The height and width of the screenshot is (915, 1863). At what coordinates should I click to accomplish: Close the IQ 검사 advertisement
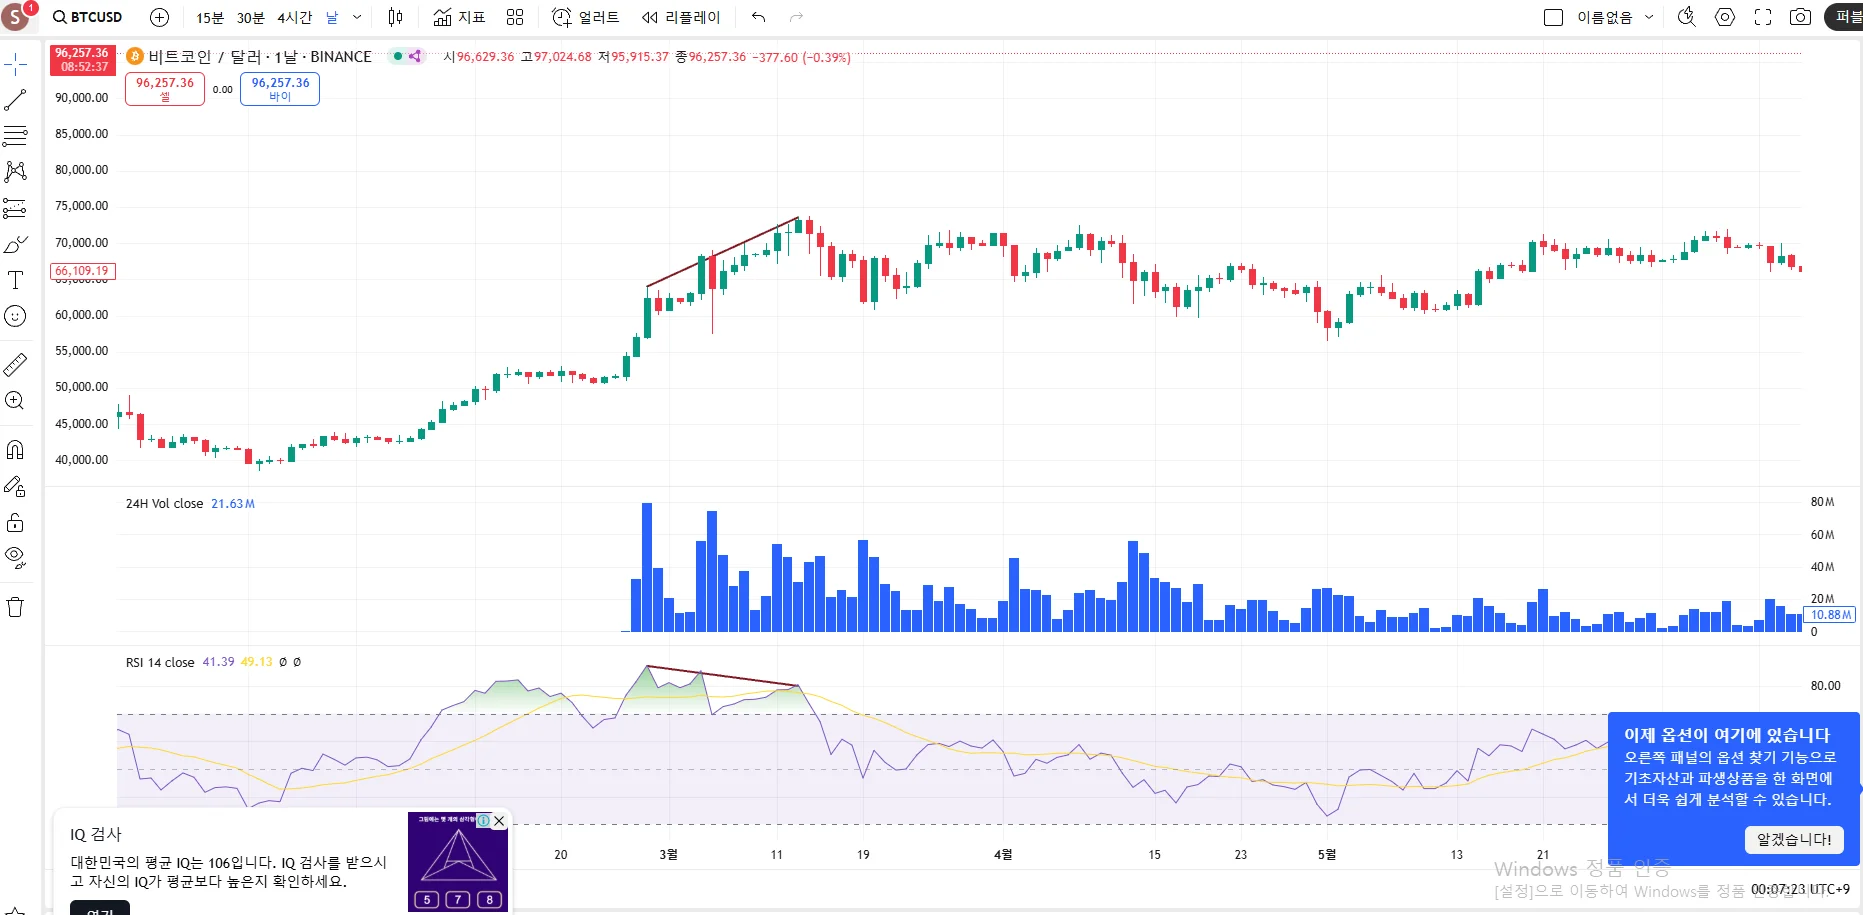coord(499,821)
